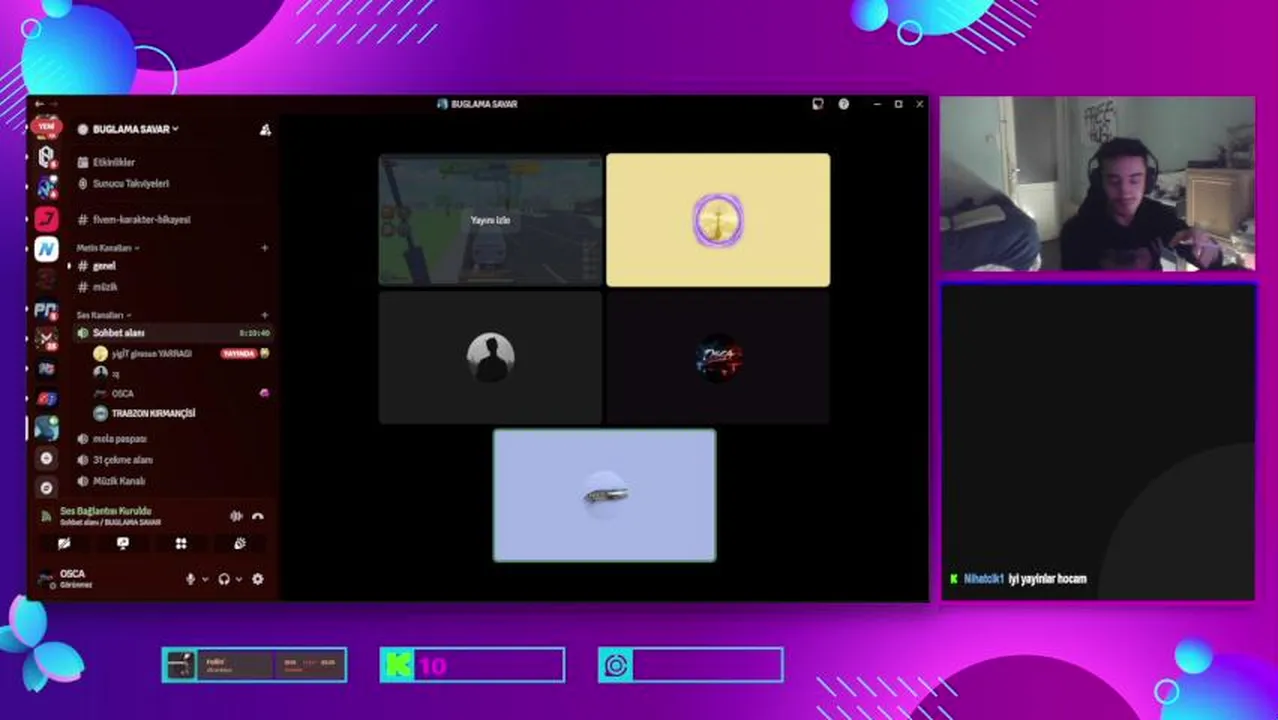Open the soundboard icon
Image resolution: width=1278 pixels, height=720 pixels.
pyautogui.click(x=240, y=544)
